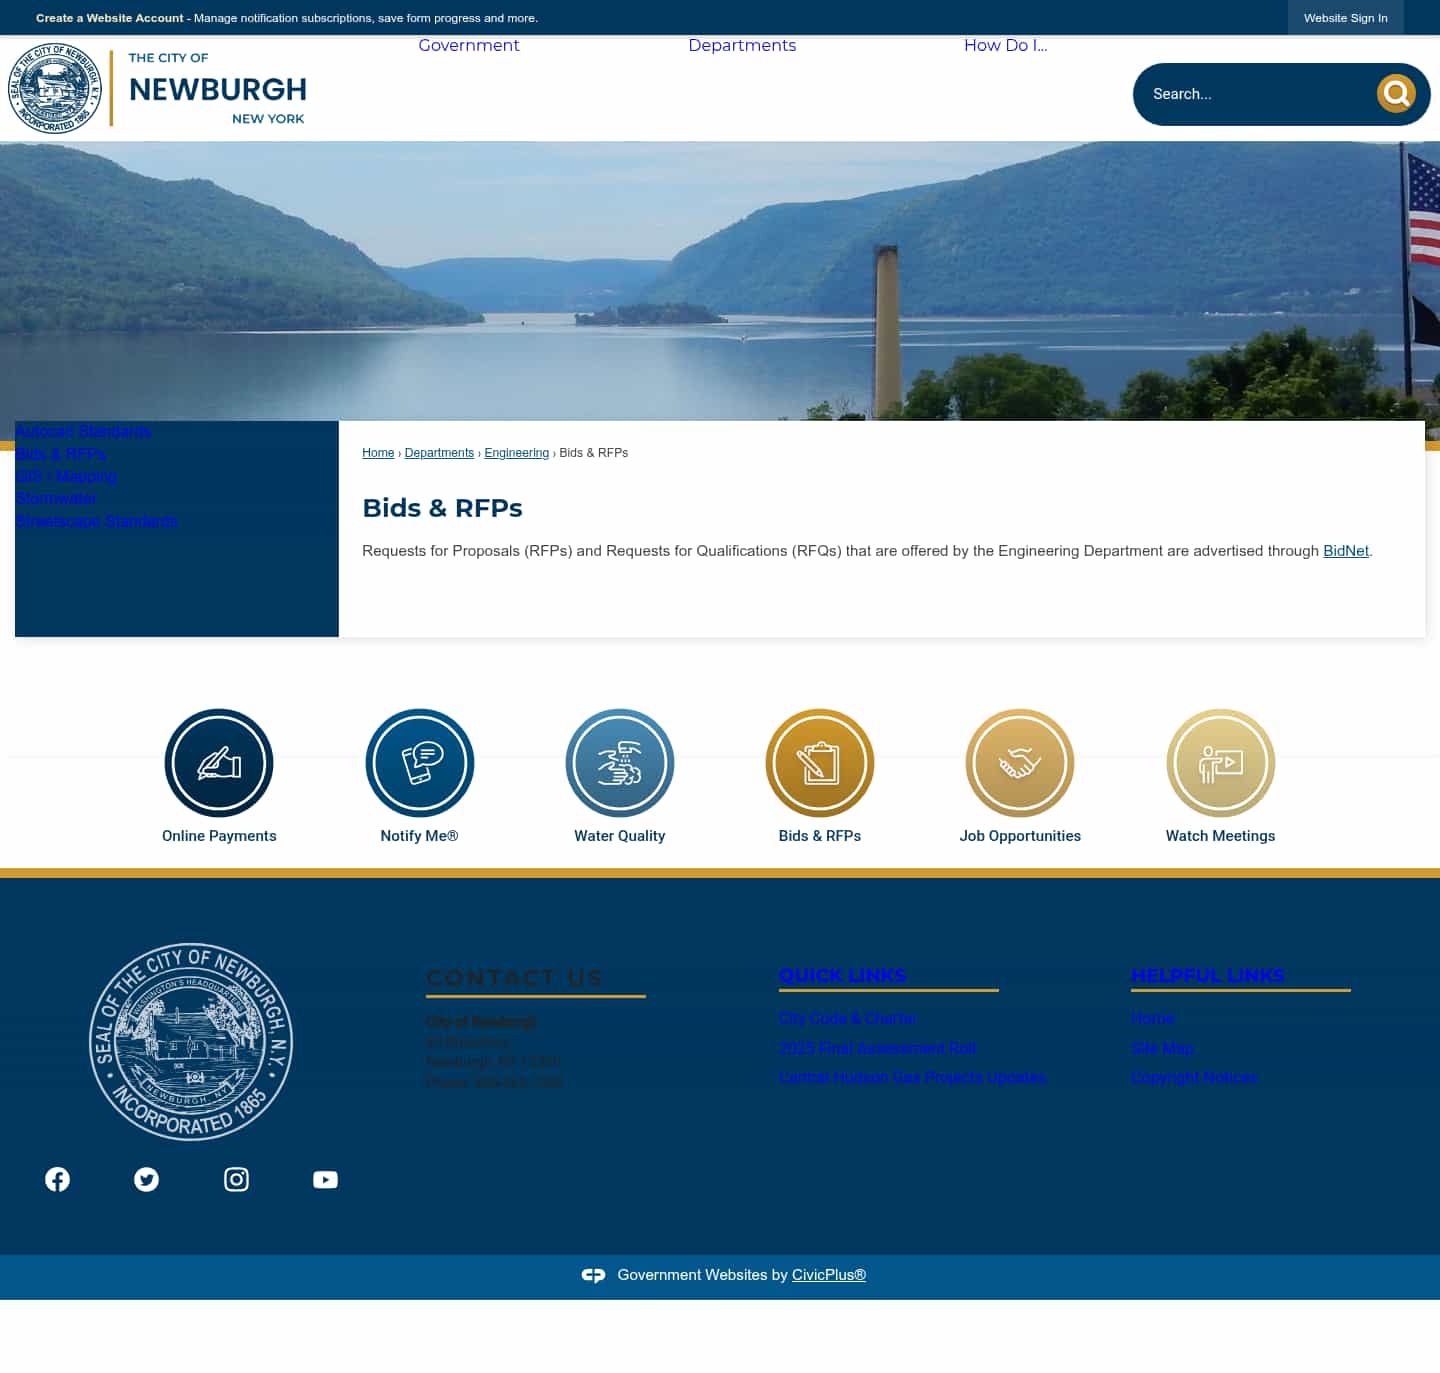Open the city's Twitter page icon
The width and height of the screenshot is (1440, 1373).
pyautogui.click(x=146, y=1179)
